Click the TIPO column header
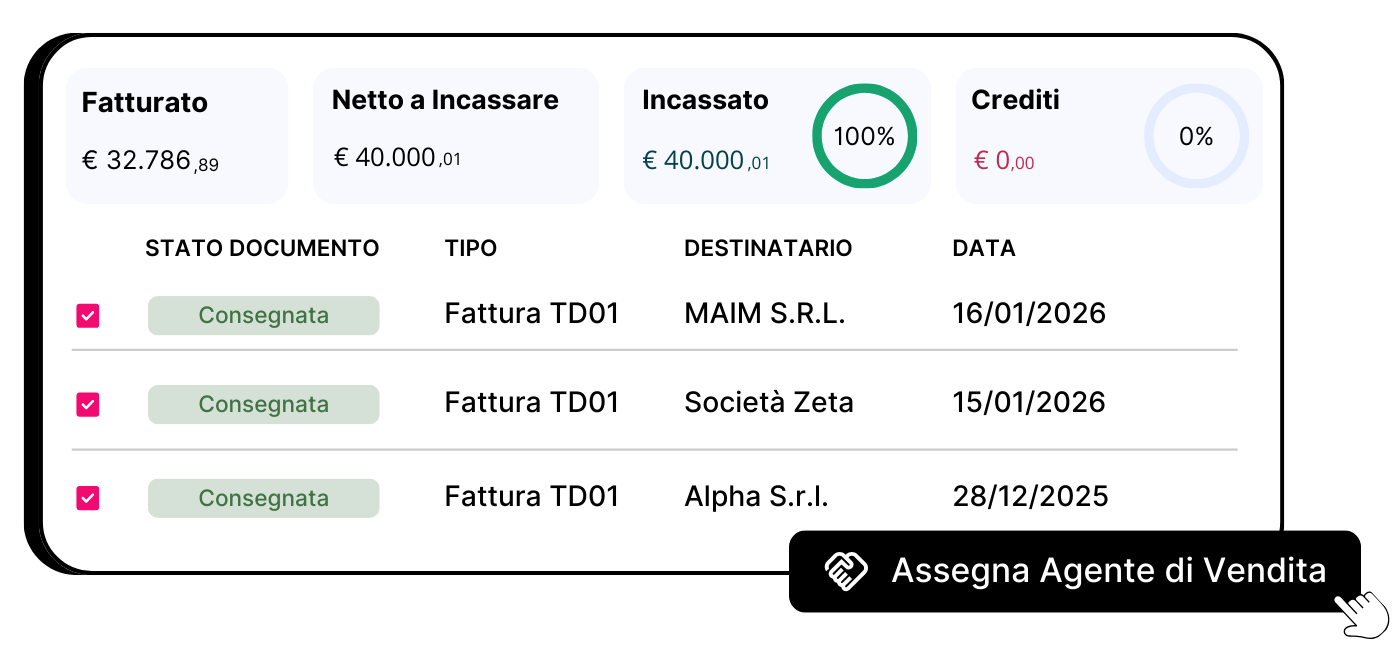Image resolution: width=1398 pixels, height=665 pixels. click(470, 247)
